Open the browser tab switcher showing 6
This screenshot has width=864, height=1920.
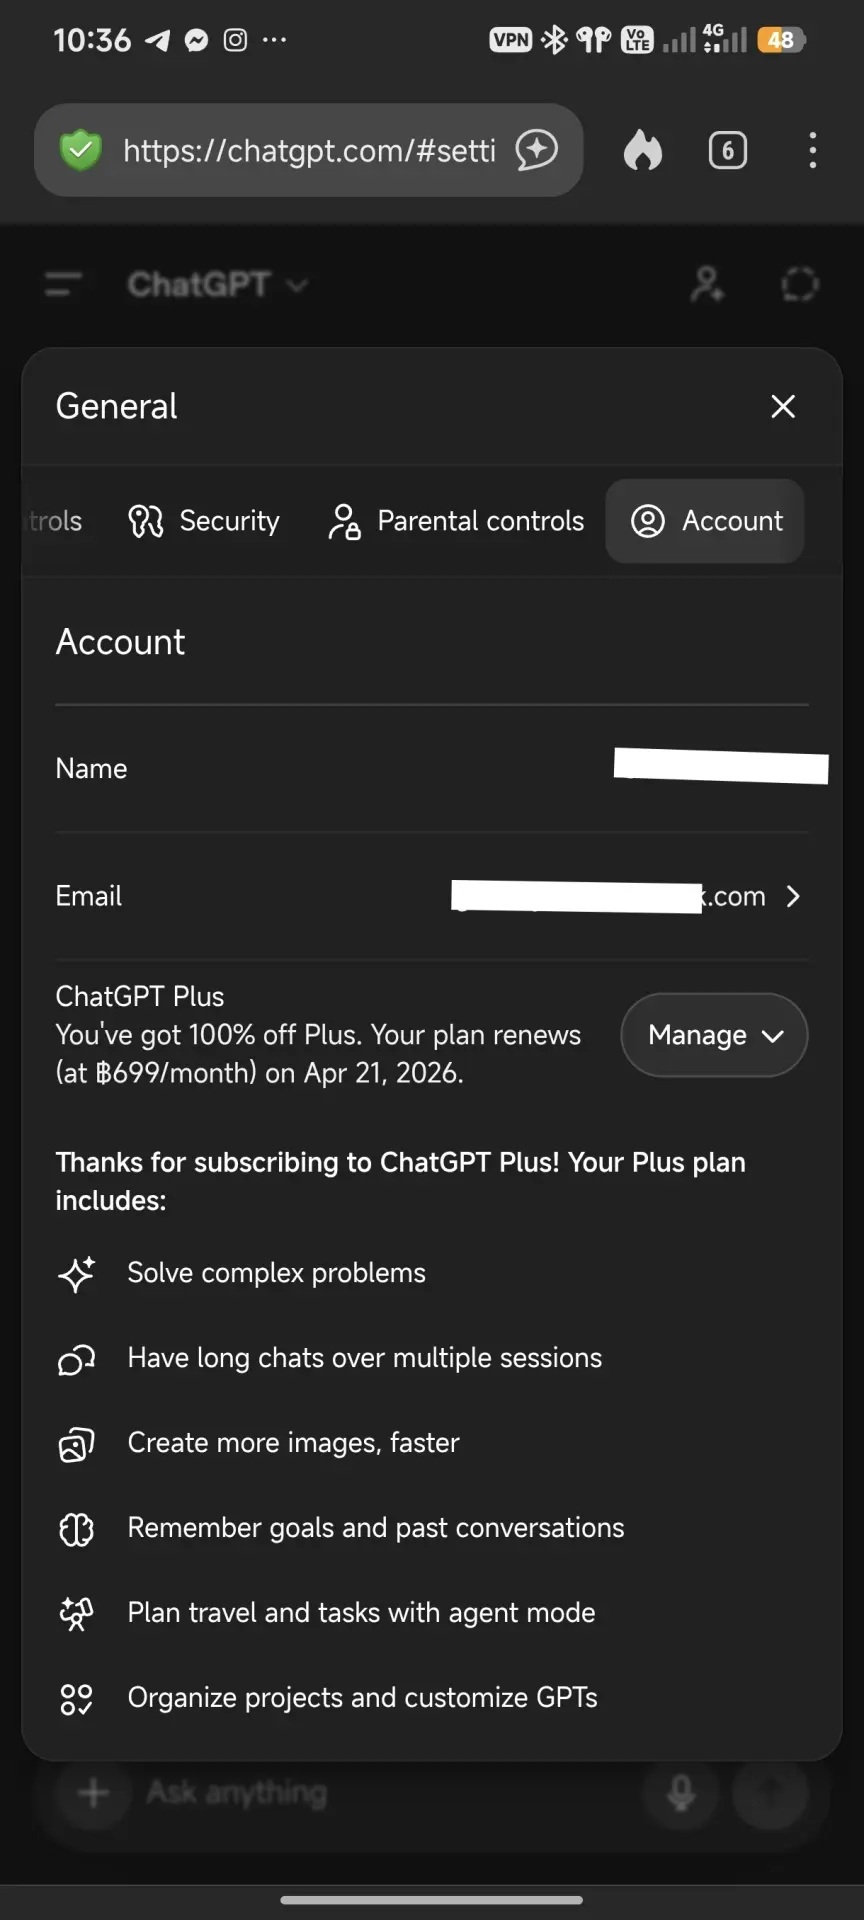pyautogui.click(x=727, y=151)
